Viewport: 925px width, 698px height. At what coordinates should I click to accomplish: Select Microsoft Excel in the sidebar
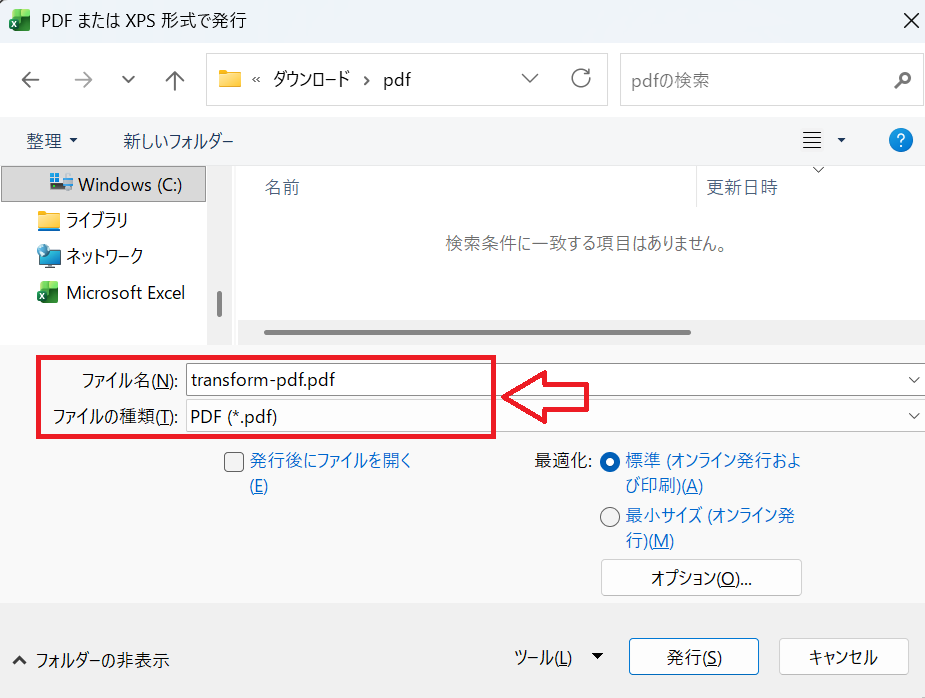126,293
